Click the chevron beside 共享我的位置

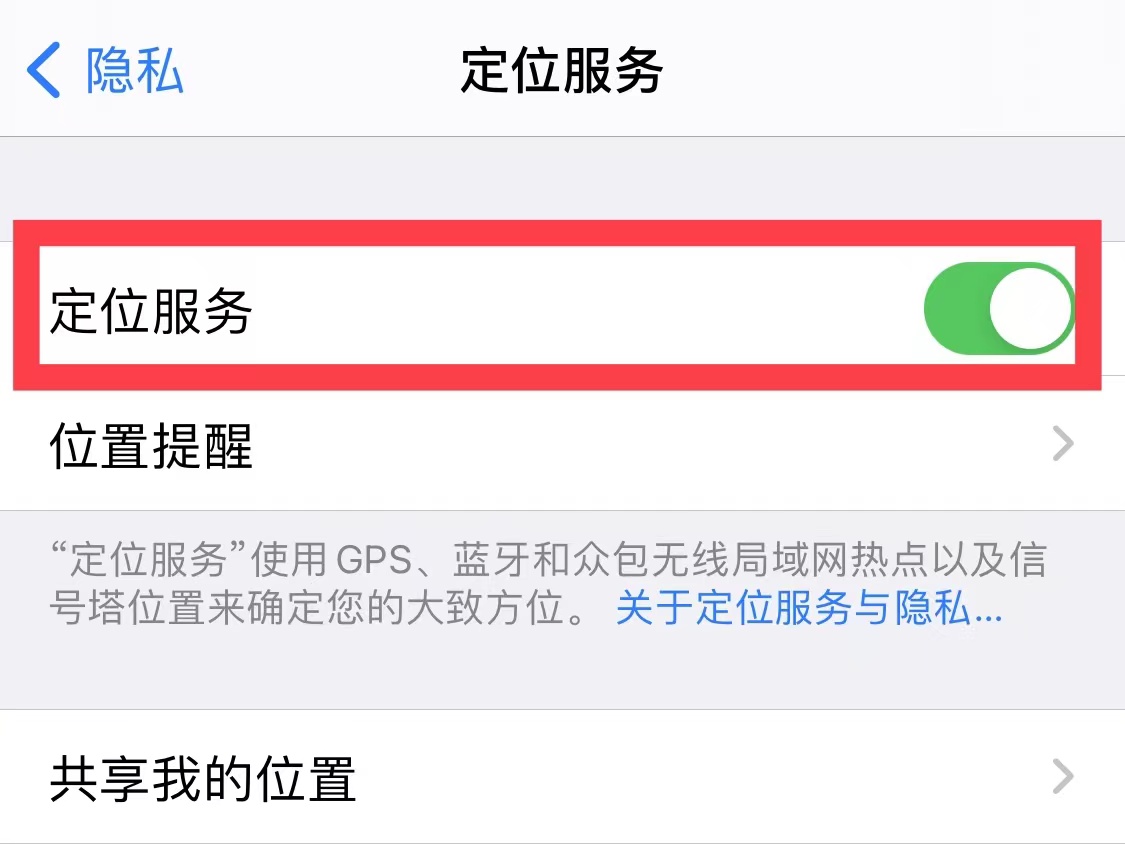tap(1063, 776)
